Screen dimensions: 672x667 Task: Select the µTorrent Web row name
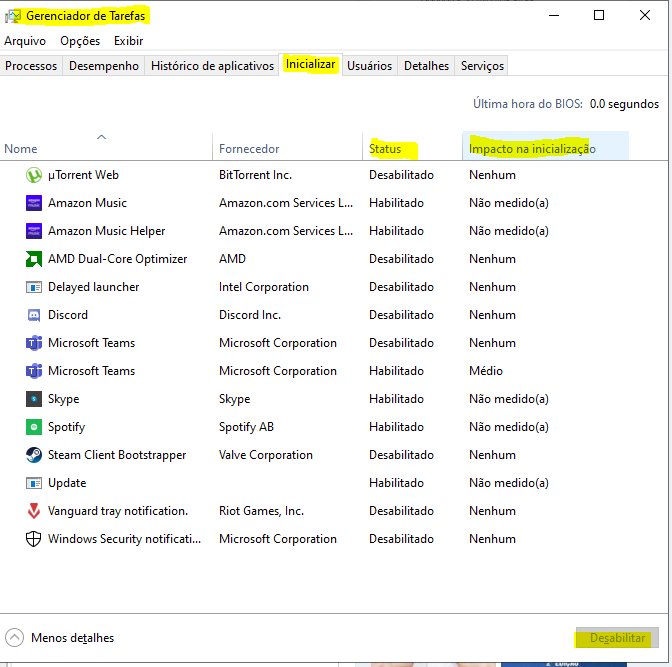[x=83, y=175]
